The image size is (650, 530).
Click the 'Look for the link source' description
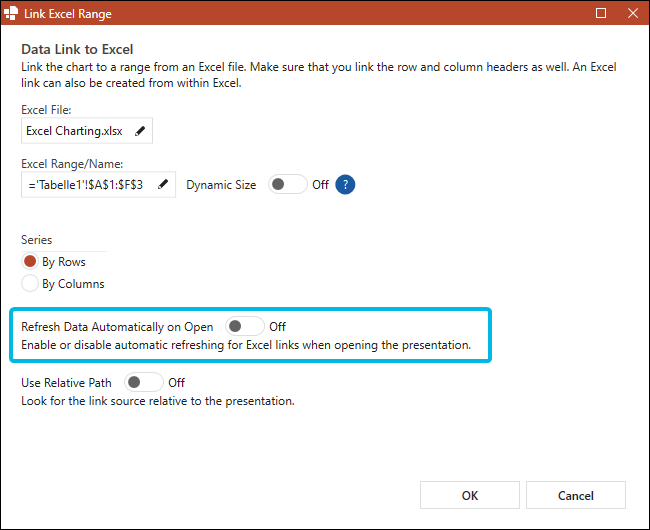158,401
